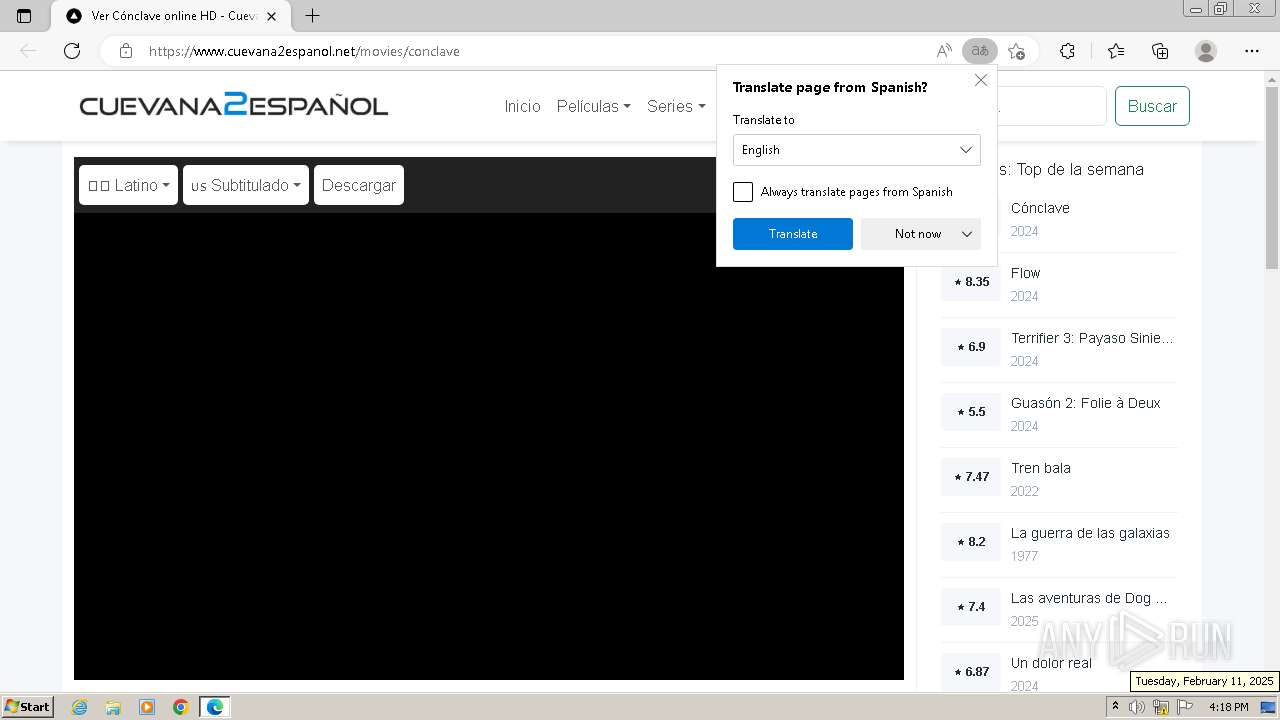1280x720 pixels.
Task: Click the Cuevana2Español logo
Action: pos(234,105)
